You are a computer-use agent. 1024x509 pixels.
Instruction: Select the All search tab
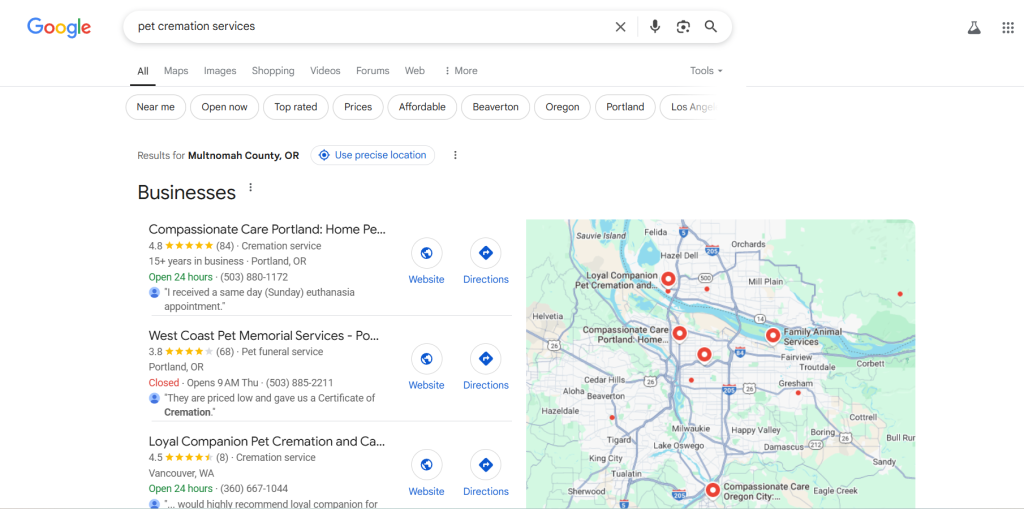(143, 71)
